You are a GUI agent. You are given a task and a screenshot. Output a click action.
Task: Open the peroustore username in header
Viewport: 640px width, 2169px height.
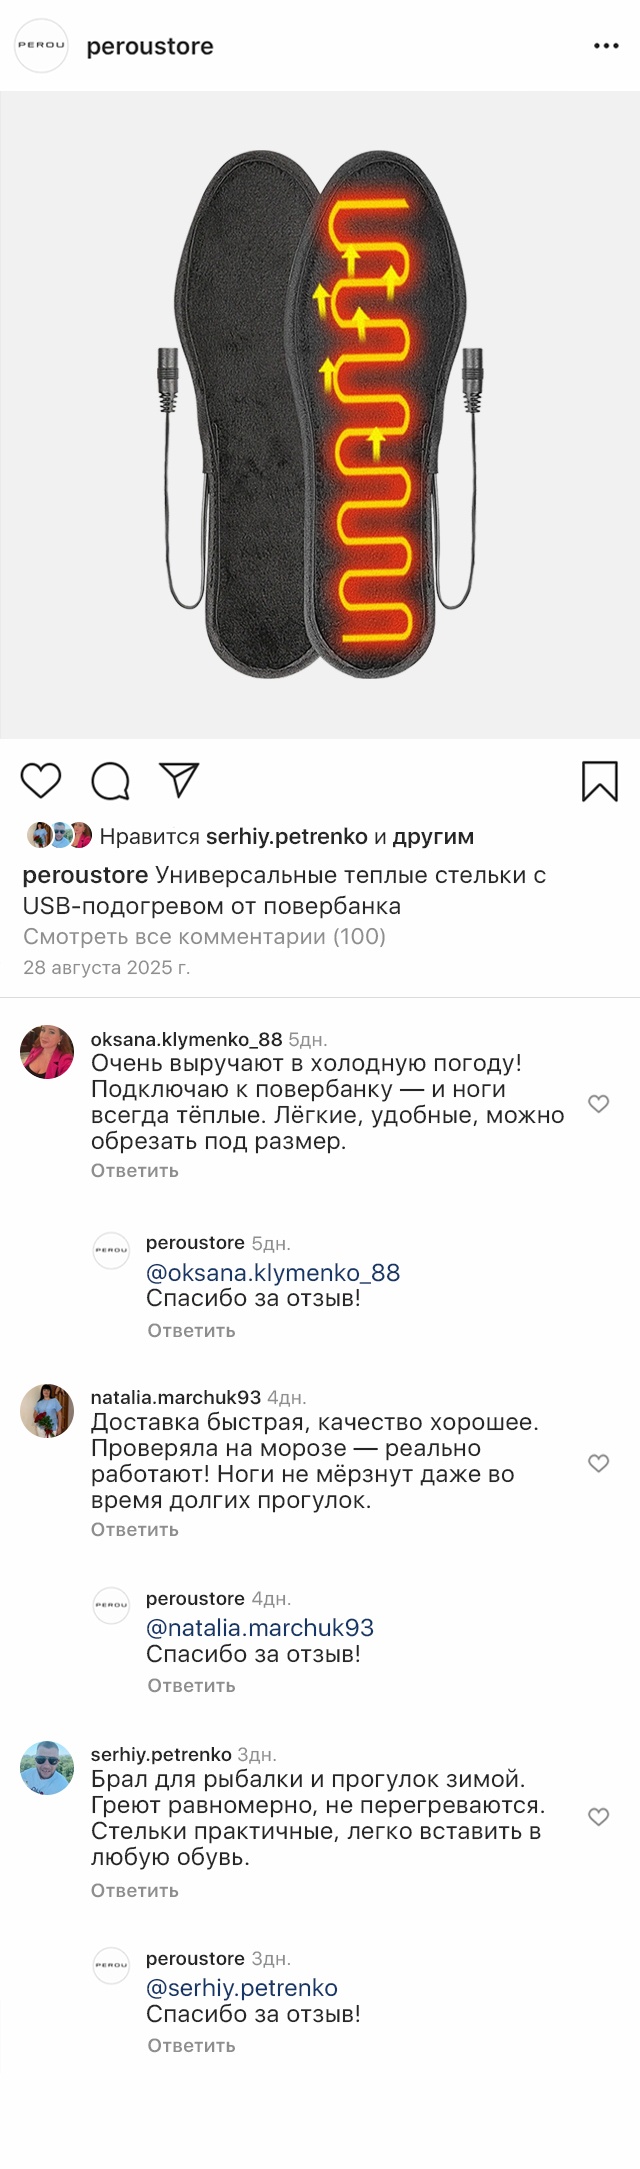[150, 46]
